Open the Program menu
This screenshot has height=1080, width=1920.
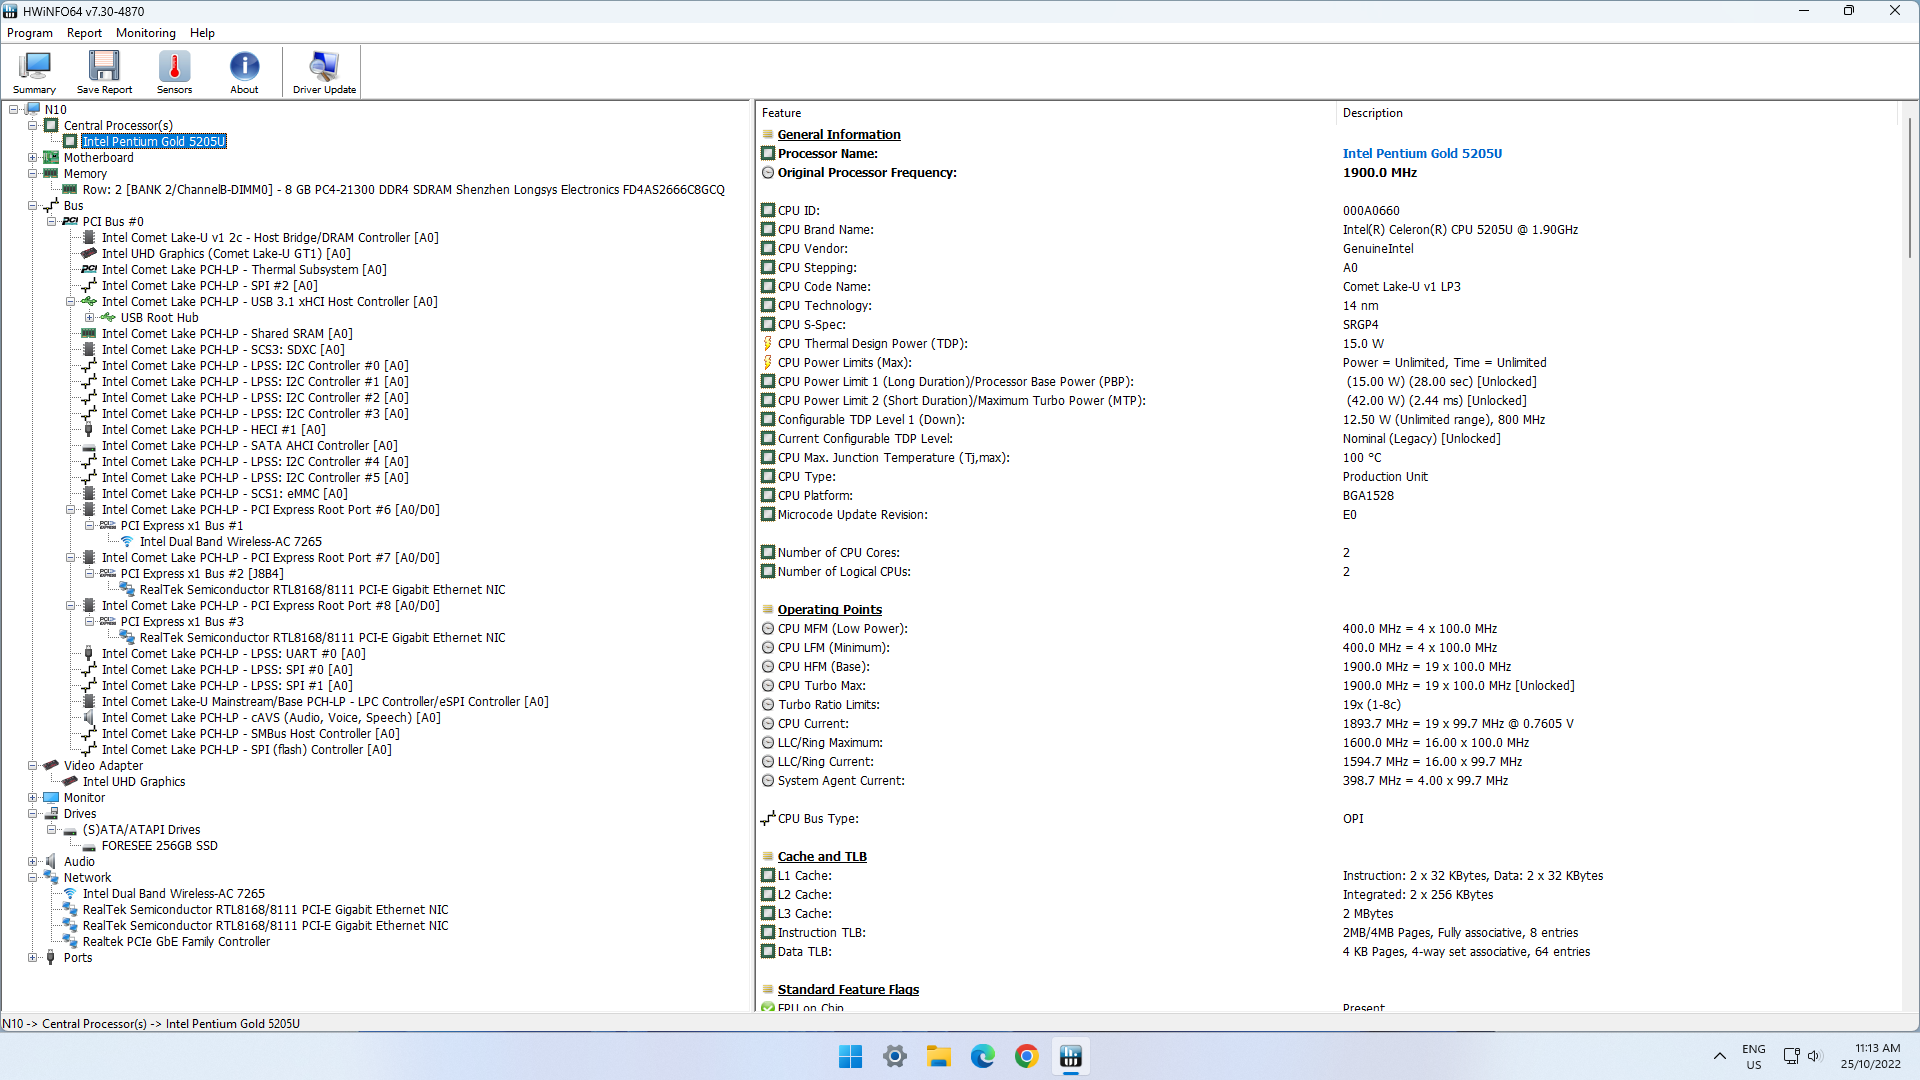tap(30, 33)
